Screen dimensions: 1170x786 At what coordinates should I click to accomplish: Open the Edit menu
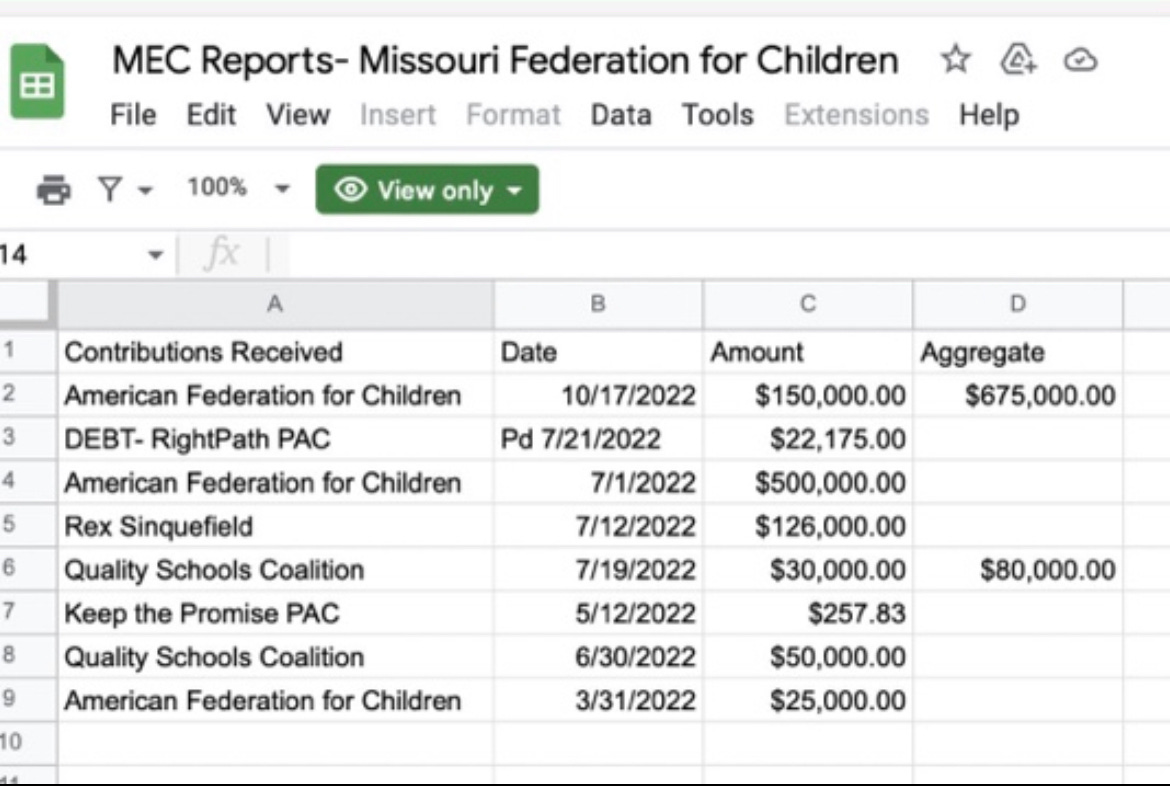(211, 115)
